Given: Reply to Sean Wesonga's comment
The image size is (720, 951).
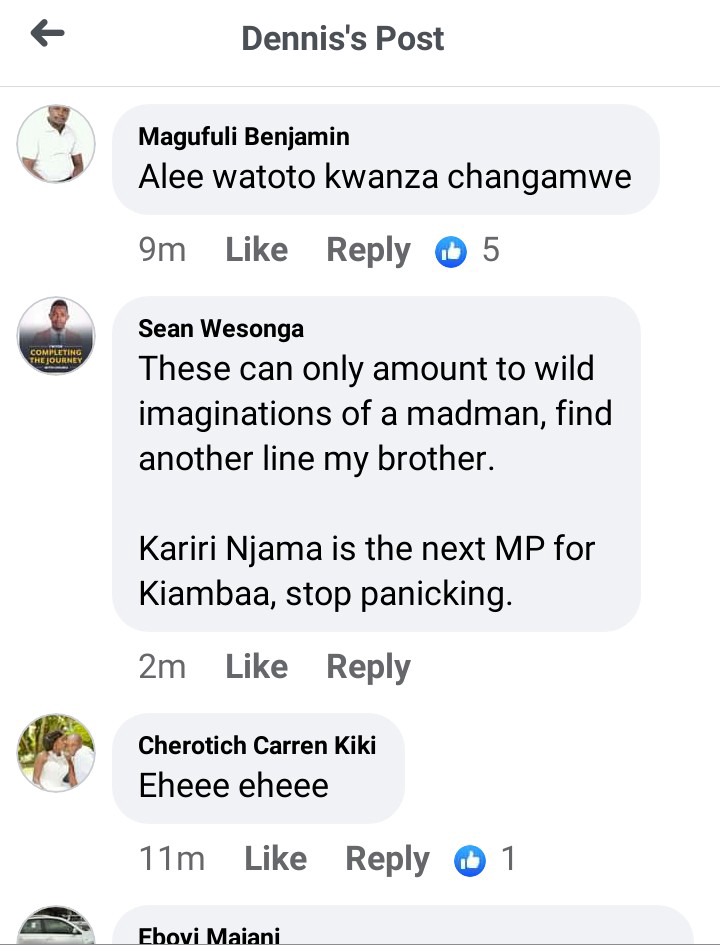Looking at the screenshot, I should [368, 667].
